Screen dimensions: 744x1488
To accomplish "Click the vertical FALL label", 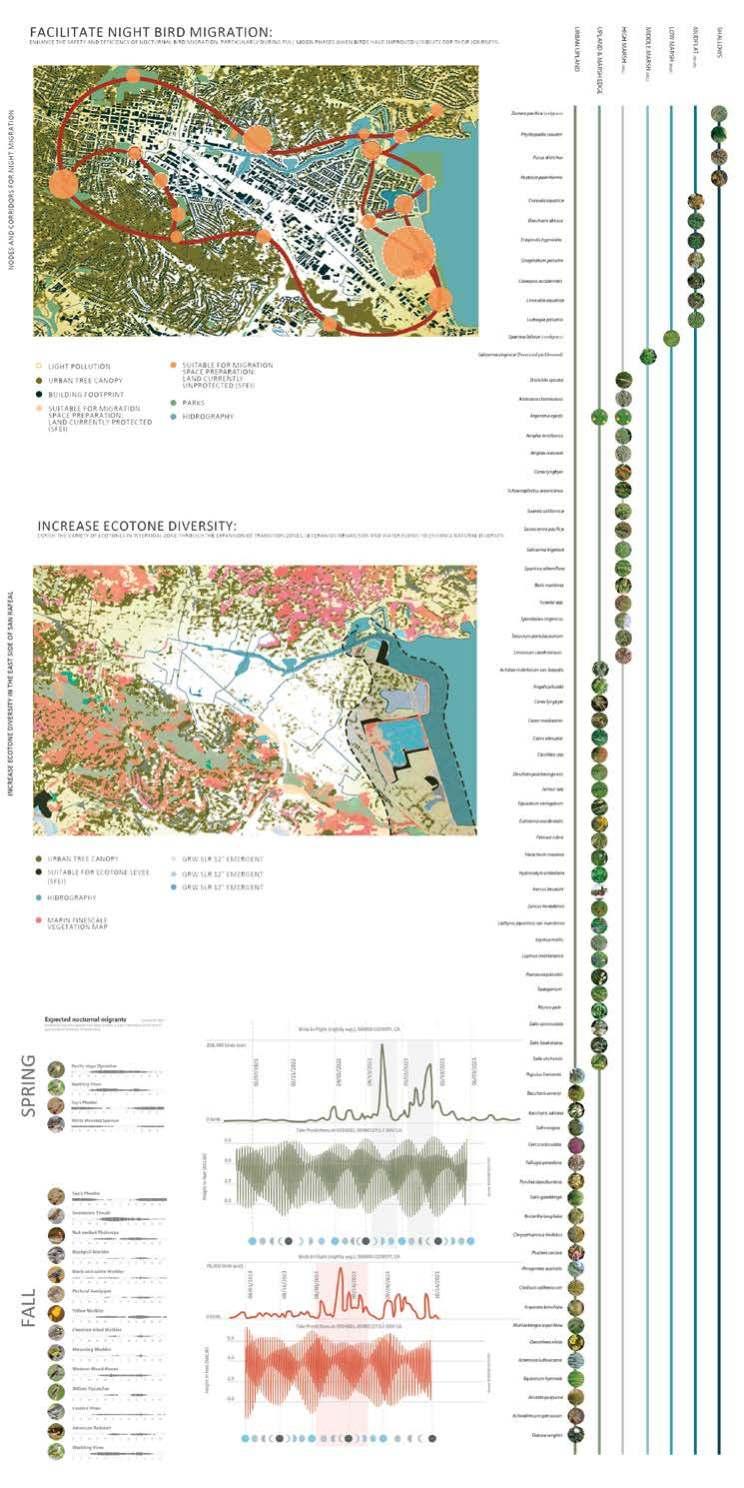I will click(30, 1307).
